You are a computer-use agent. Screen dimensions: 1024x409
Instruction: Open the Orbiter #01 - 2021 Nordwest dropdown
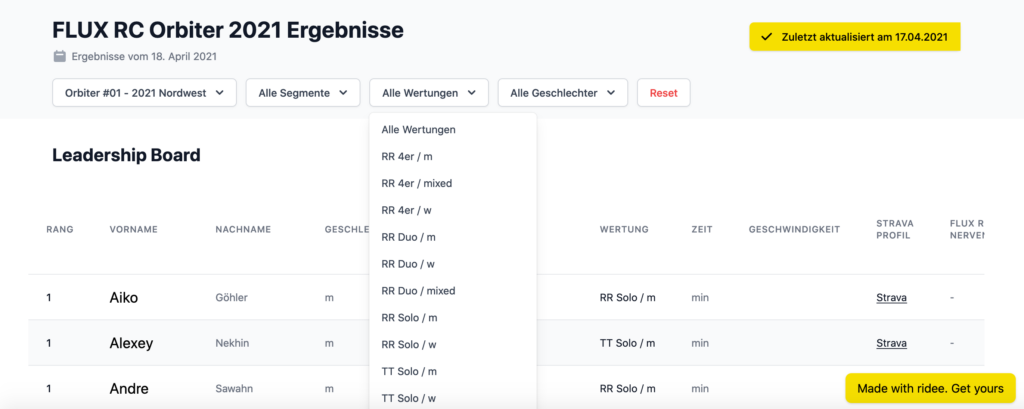pyautogui.click(x=144, y=93)
